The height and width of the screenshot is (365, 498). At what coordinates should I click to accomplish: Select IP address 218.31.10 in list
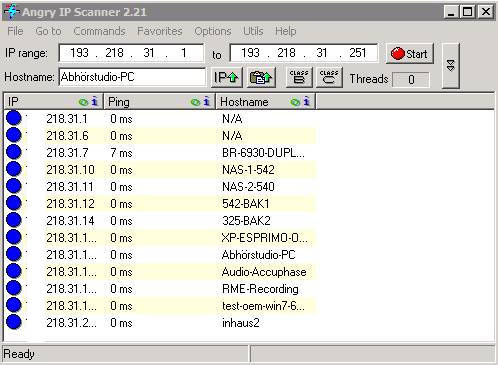[x=70, y=170]
